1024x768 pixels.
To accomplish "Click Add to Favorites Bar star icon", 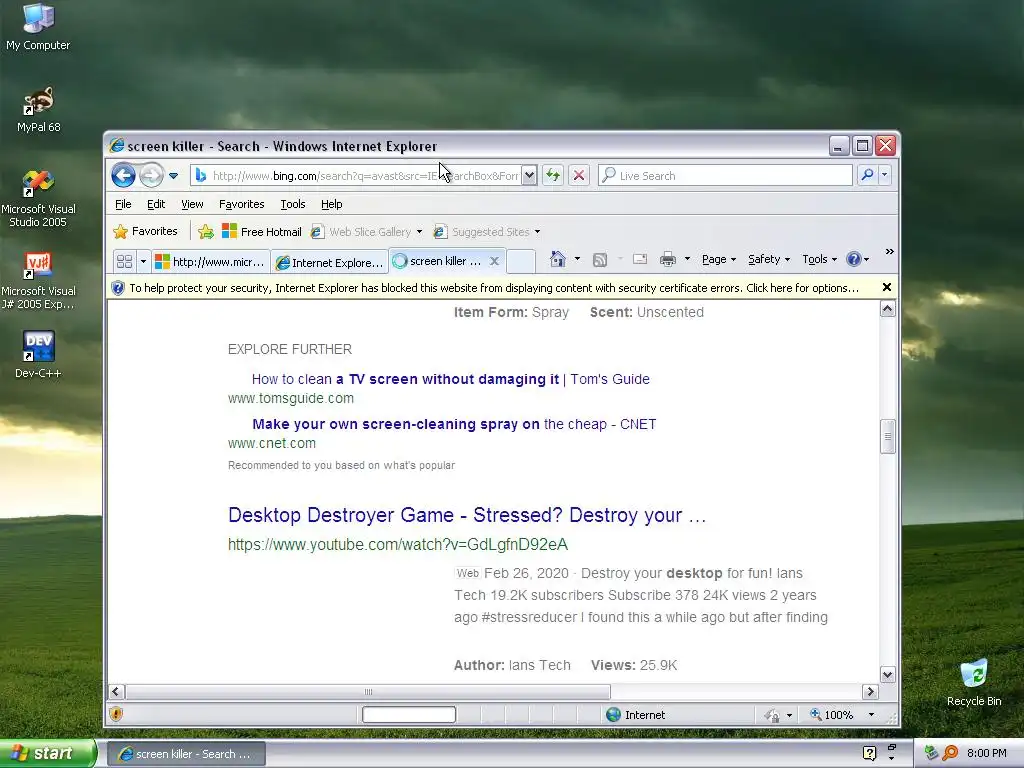I will pos(206,231).
